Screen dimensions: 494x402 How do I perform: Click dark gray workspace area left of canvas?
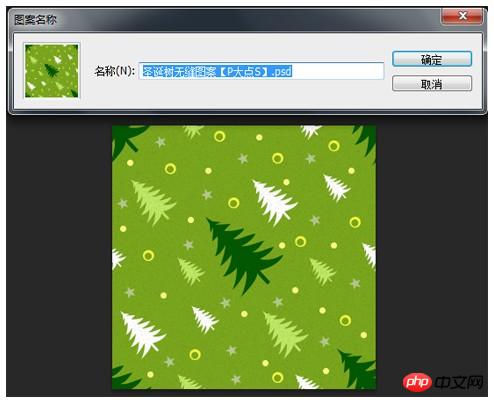click(59, 257)
